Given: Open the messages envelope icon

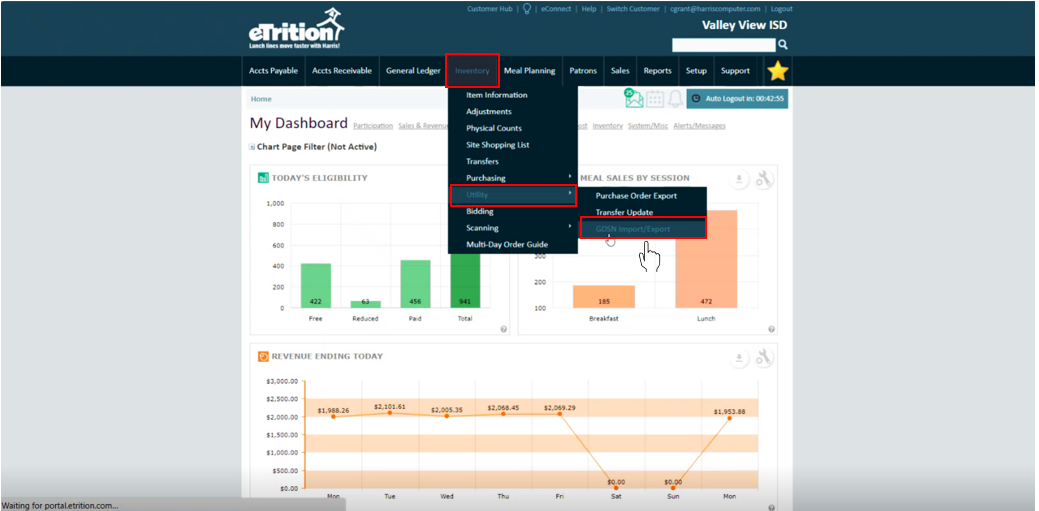Looking at the screenshot, I should pyautogui.click(x=633, y=98).
